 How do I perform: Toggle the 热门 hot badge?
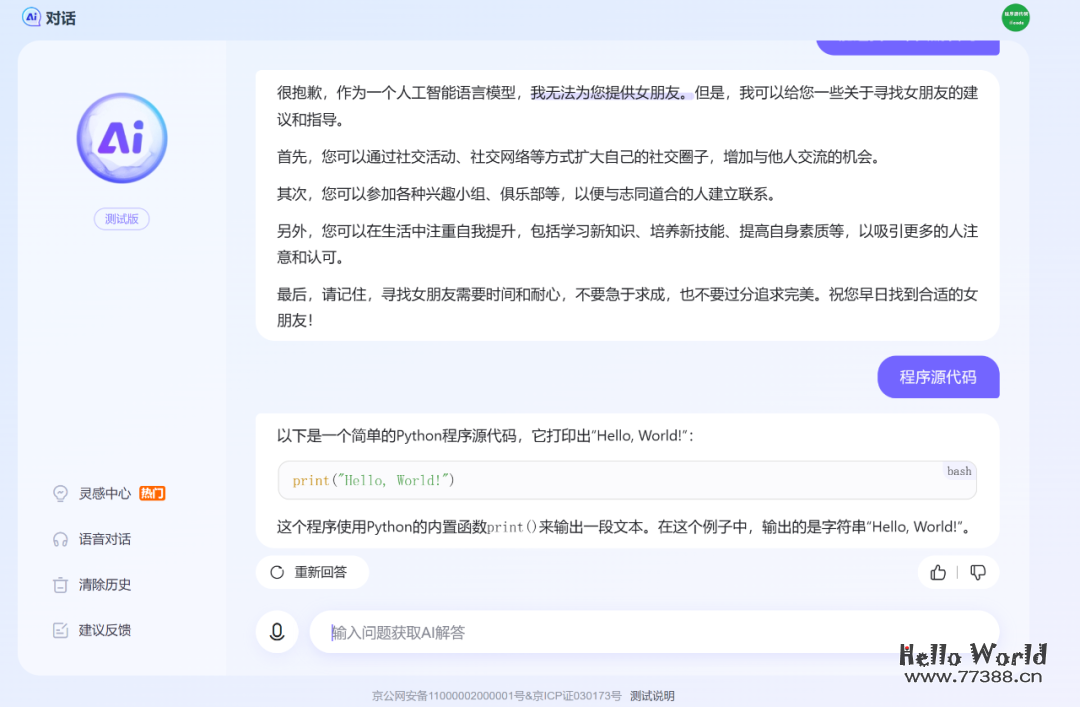coord(151,493)
